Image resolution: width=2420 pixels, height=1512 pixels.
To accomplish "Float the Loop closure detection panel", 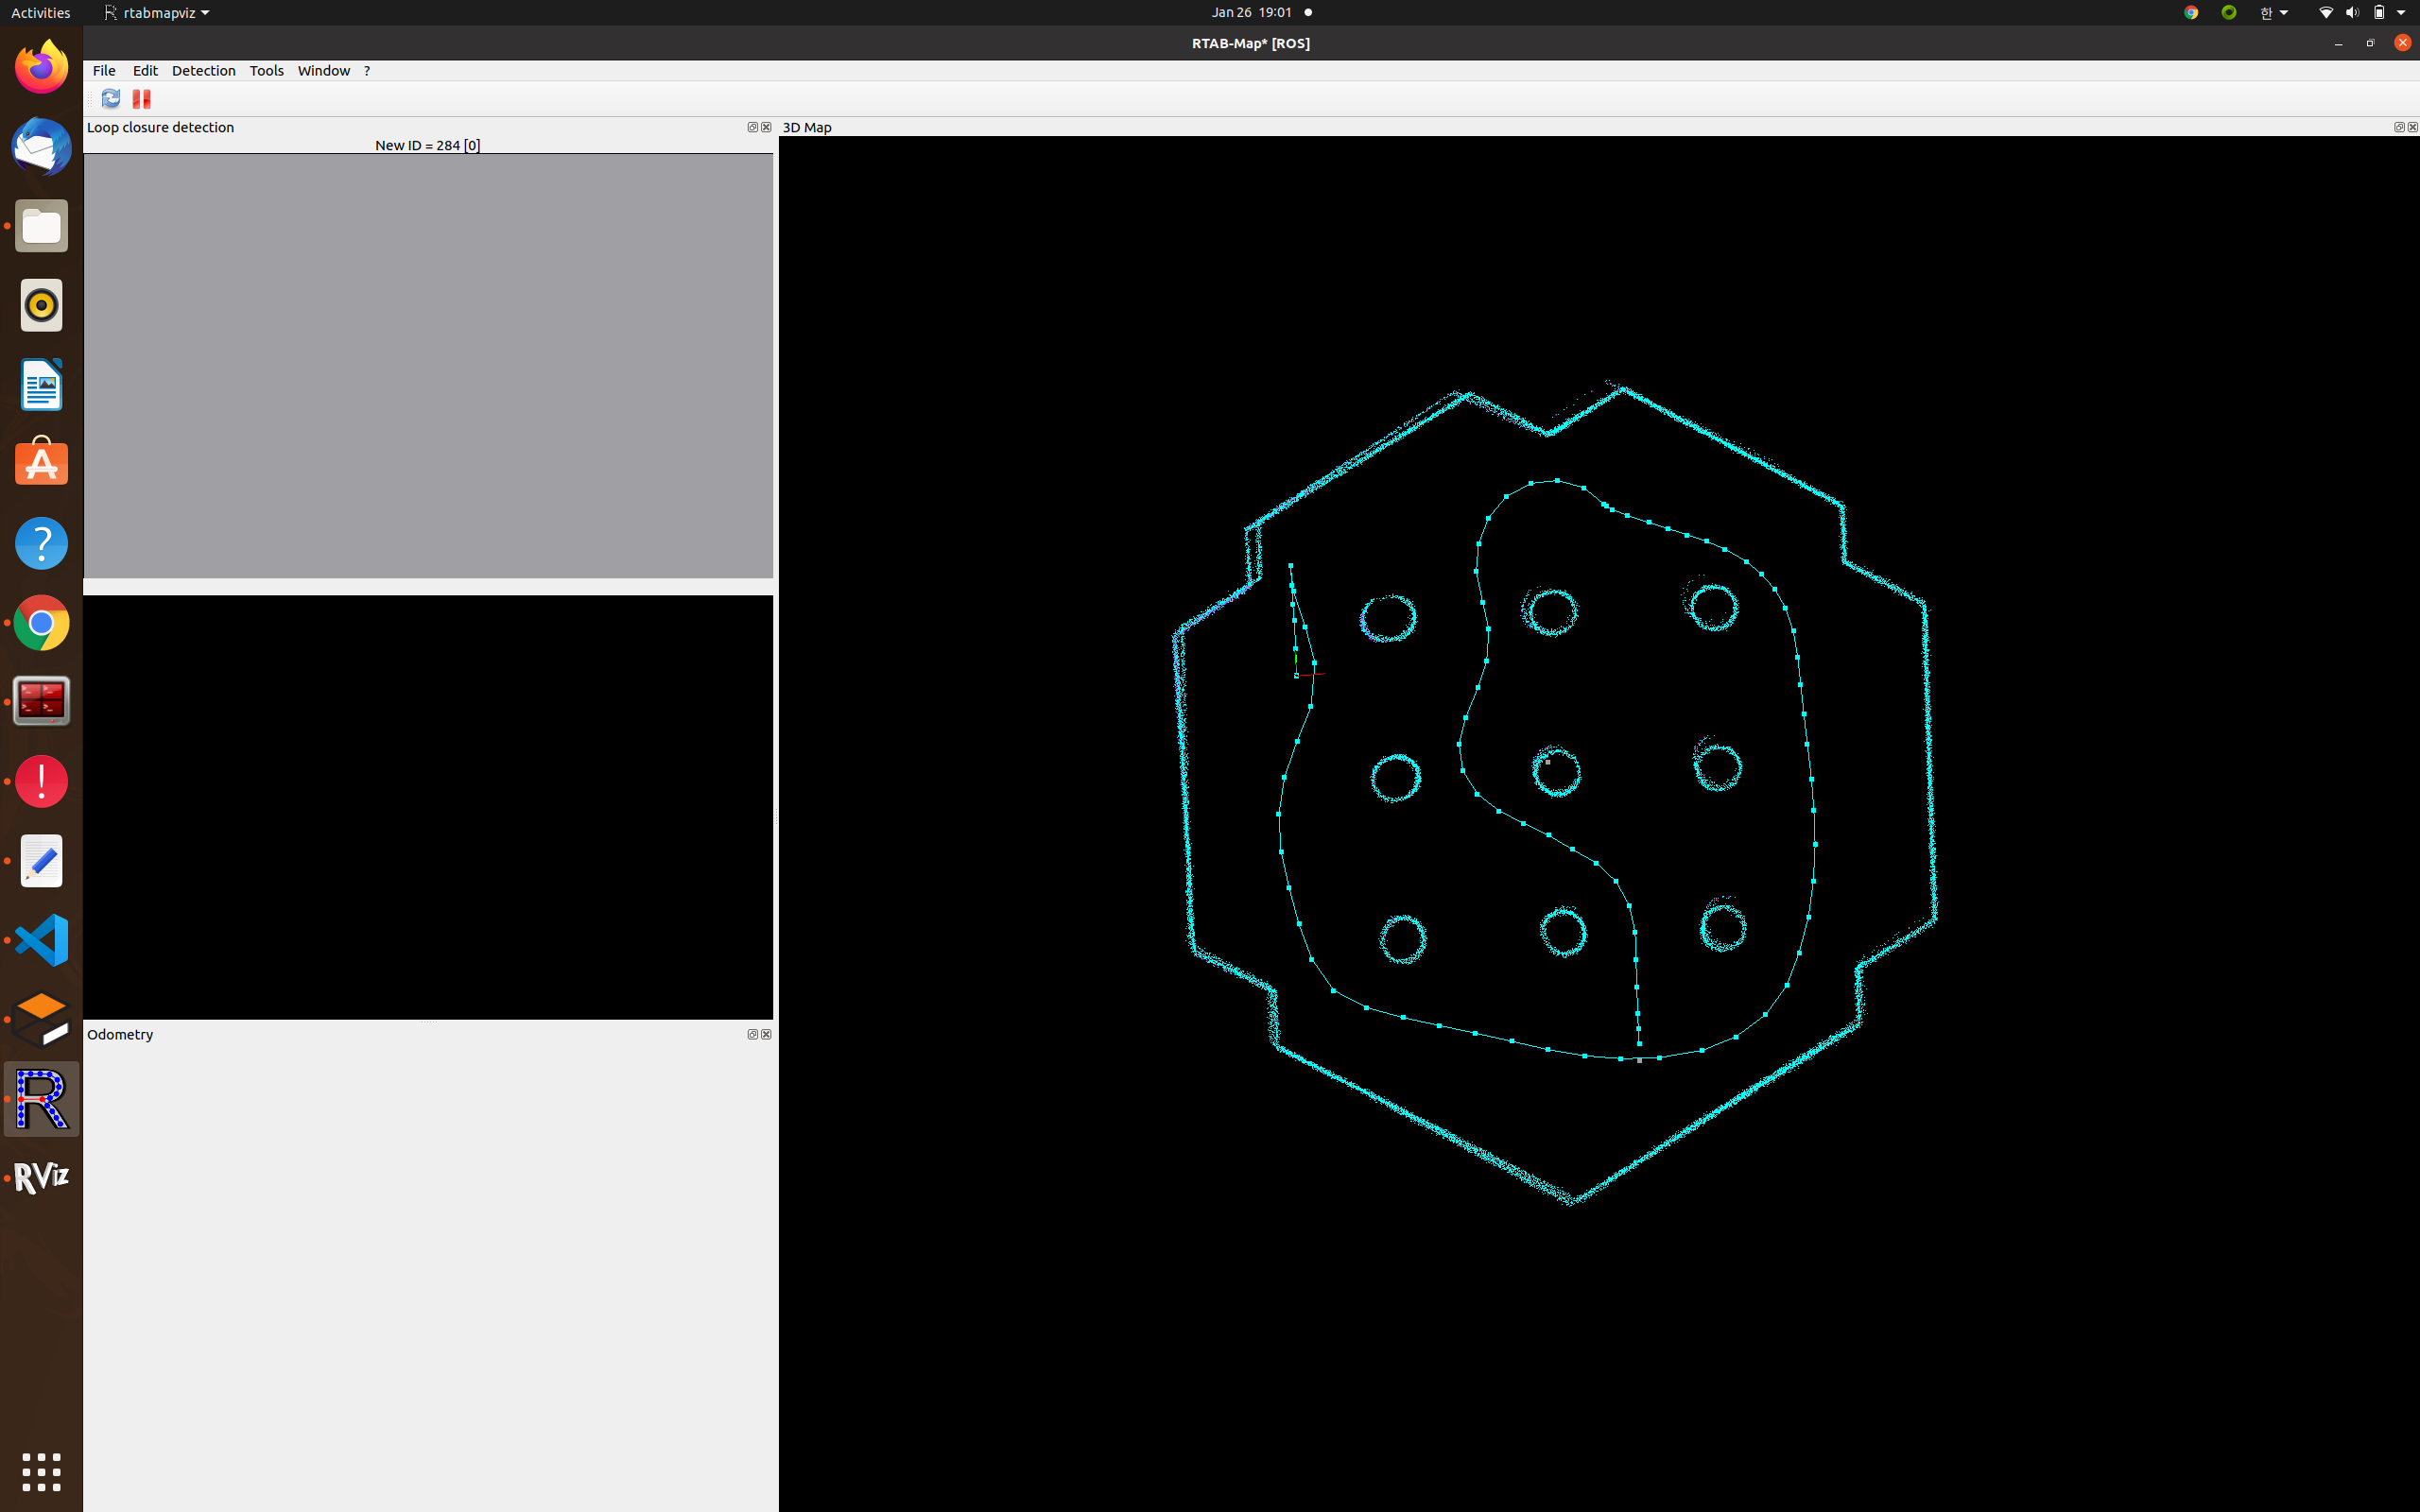I will (x=752, y=127).
